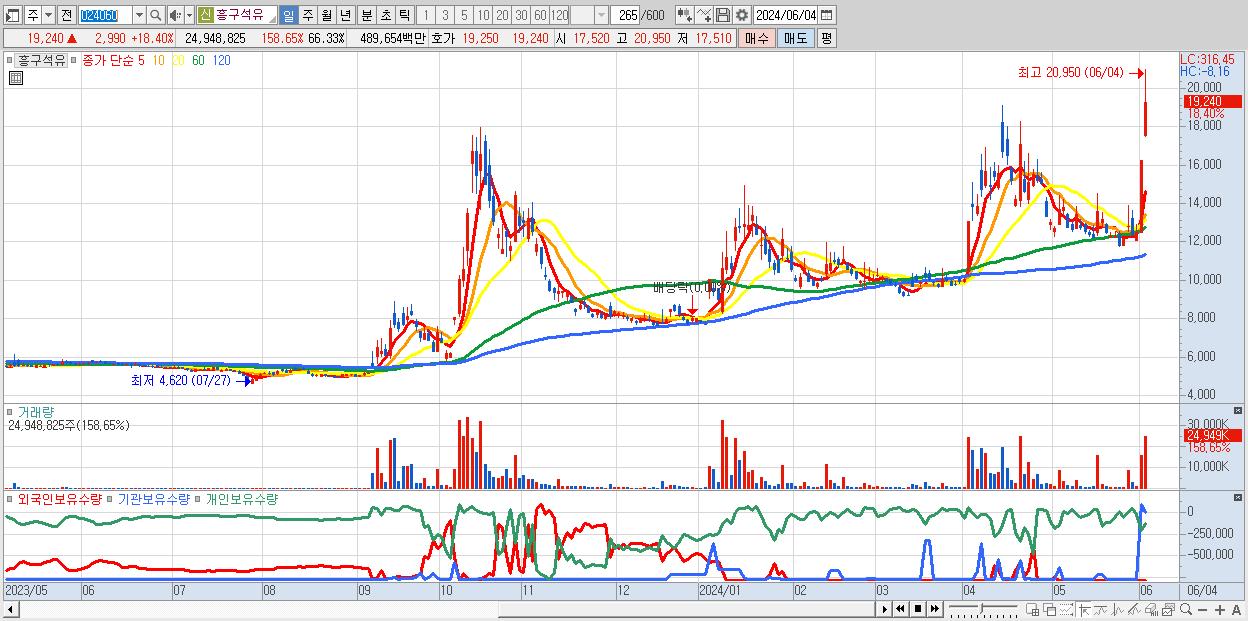Click the fast-forward replay button
Image resolution: width=1248 pixels, height=621 pixels.
(x=934, y=609)
